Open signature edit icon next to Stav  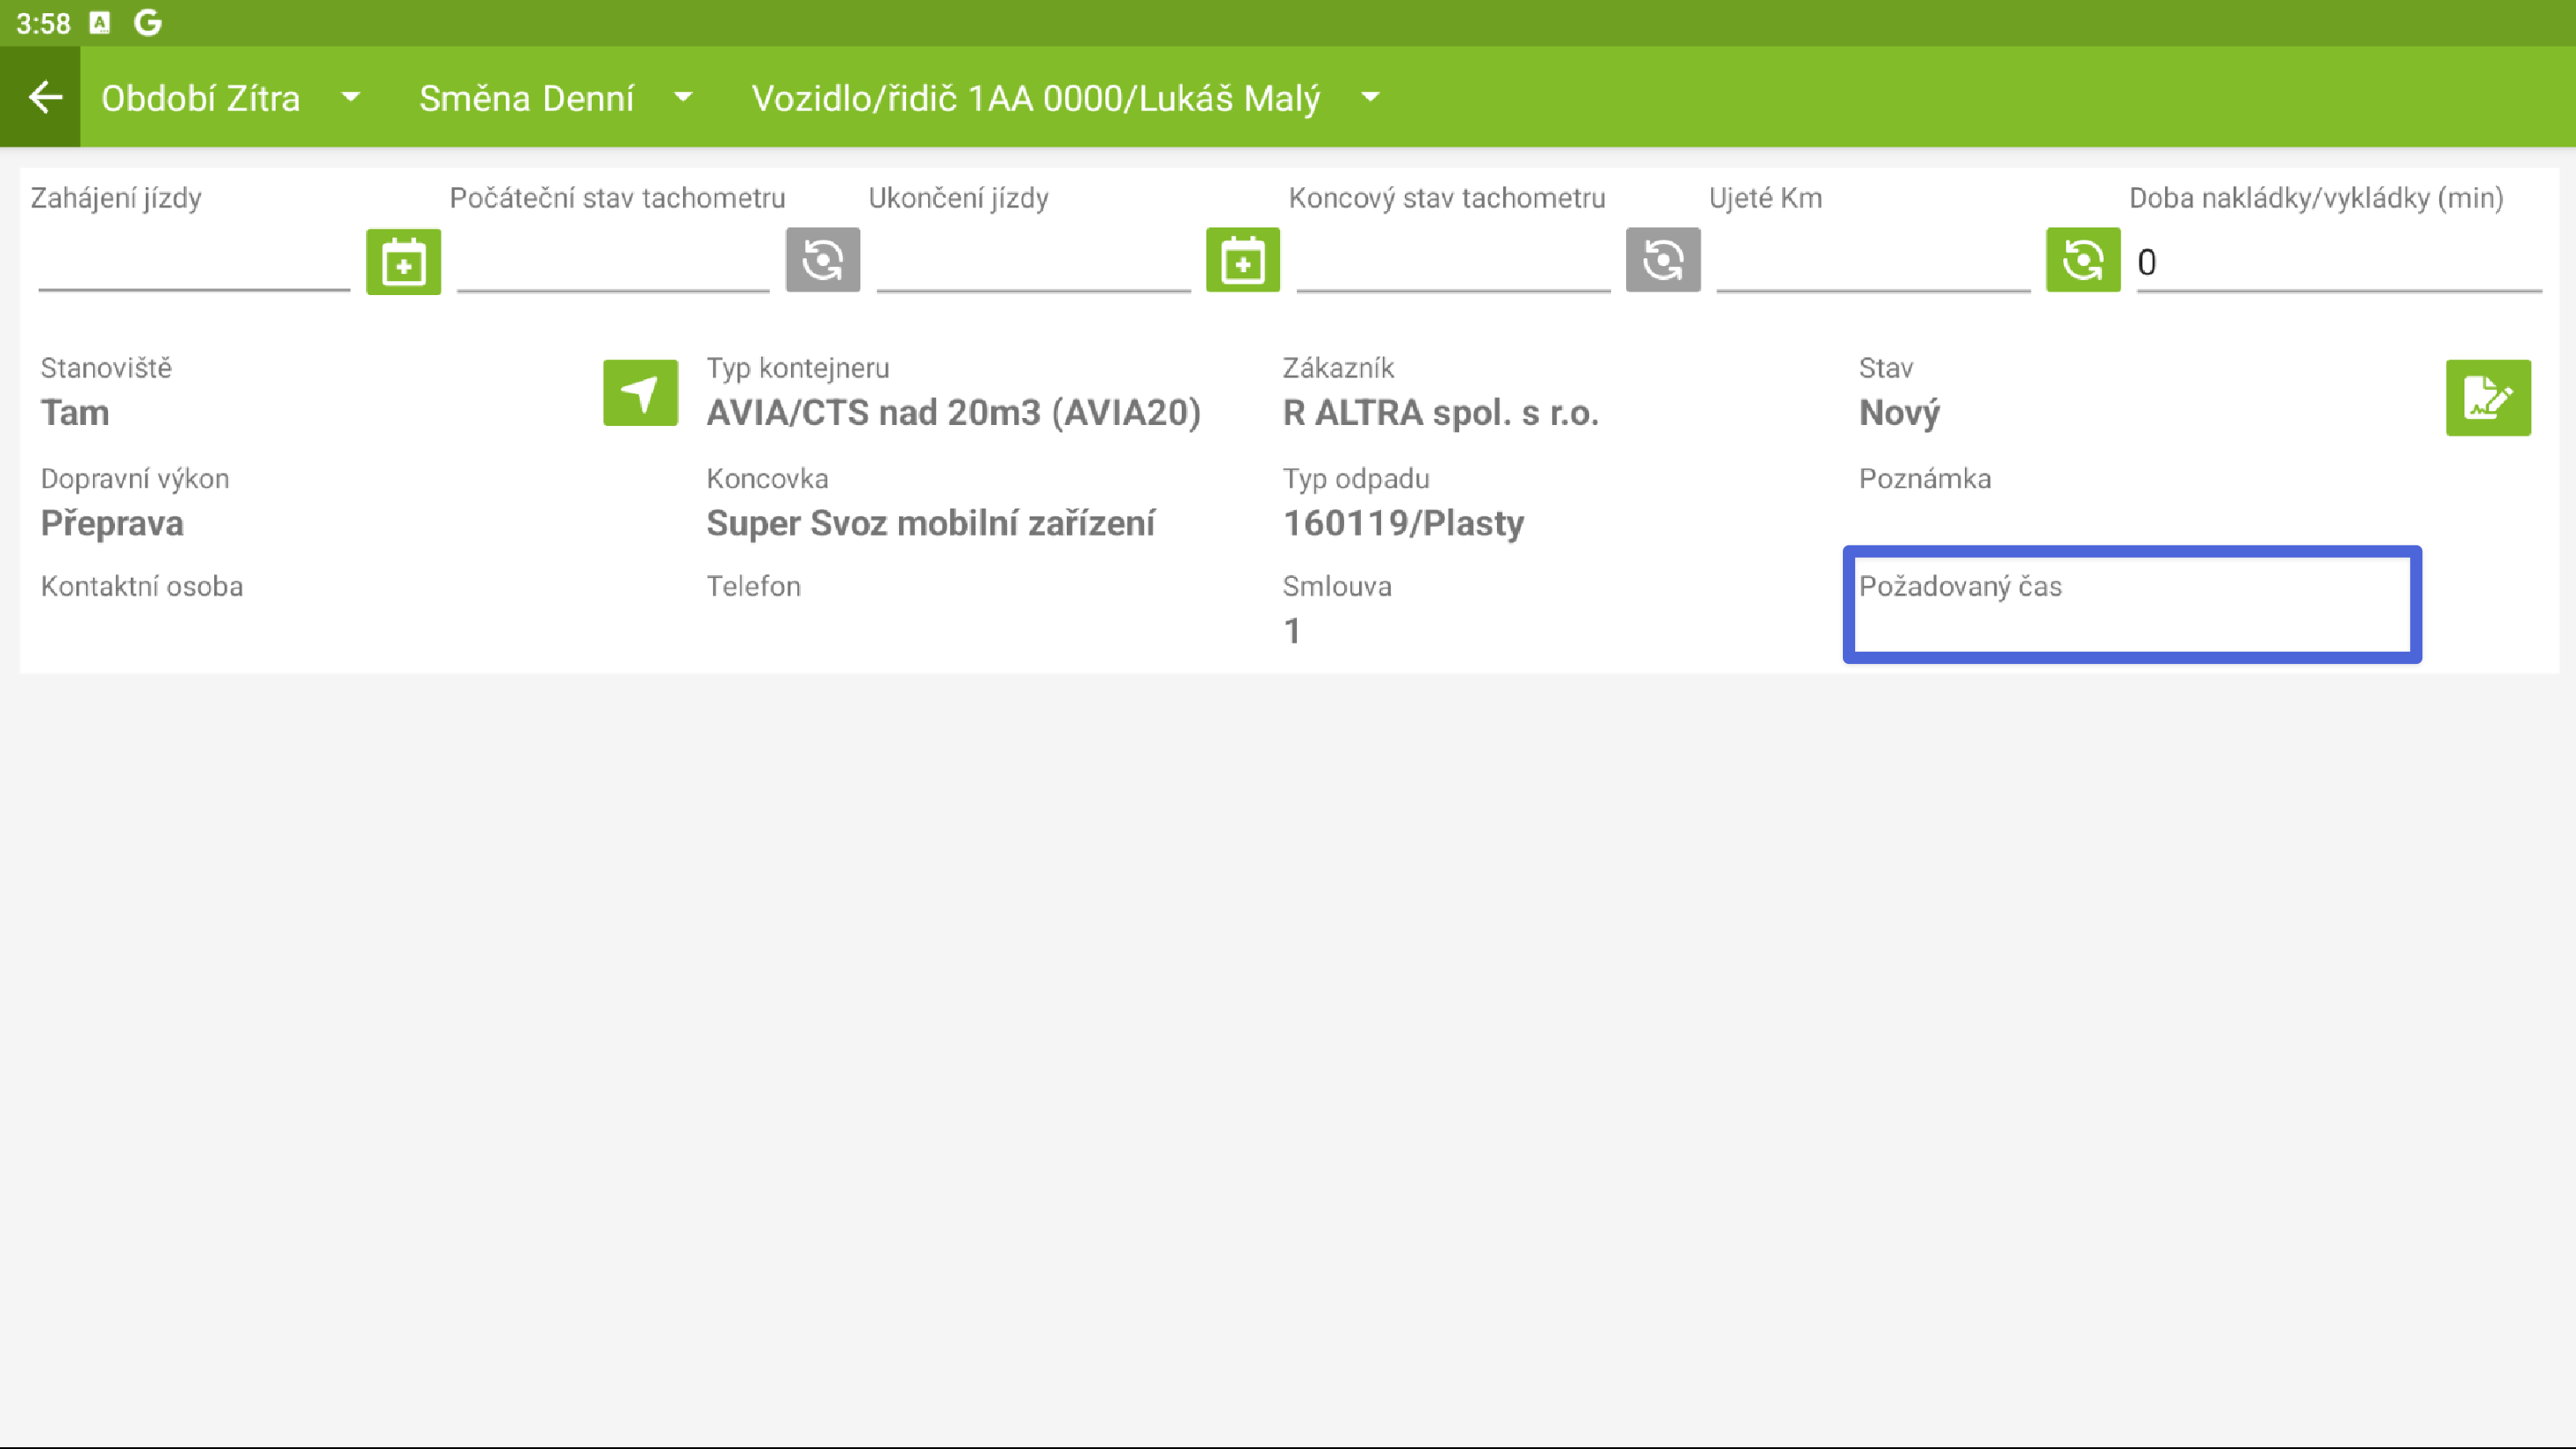[2487, 398]
